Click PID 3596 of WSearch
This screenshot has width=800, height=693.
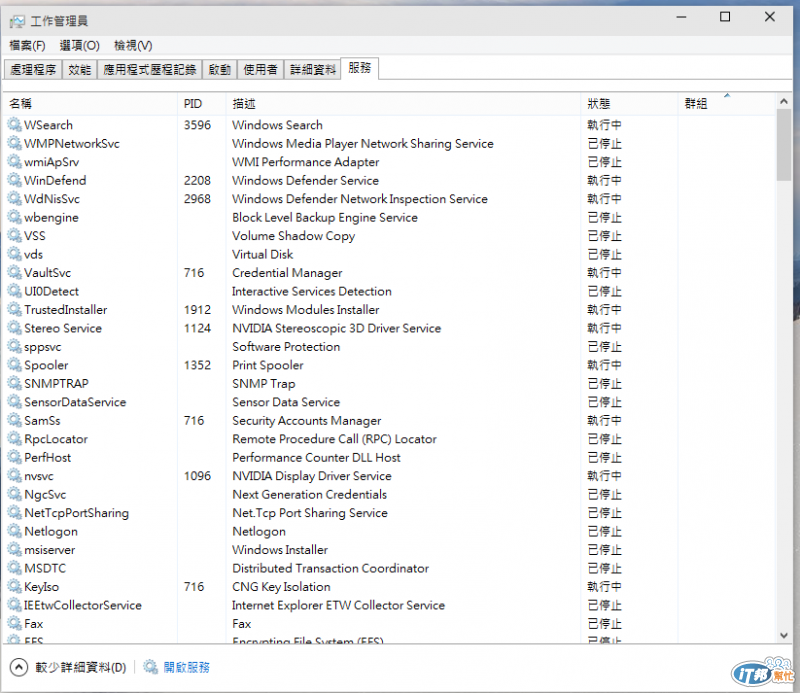pyautogui.click(x=197, y=125)
